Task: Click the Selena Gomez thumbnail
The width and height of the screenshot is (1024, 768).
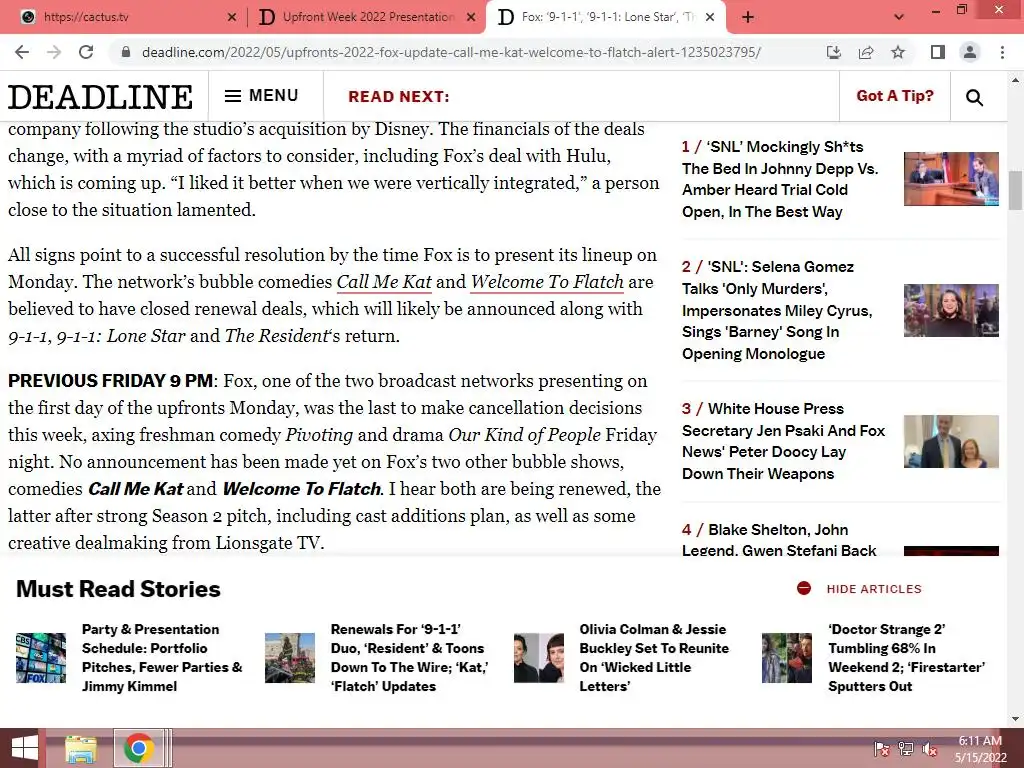Action: pyautogui.click(x=951, y=310)
